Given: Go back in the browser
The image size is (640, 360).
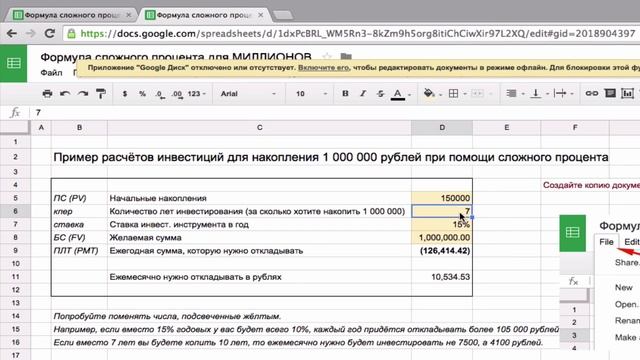Looking at the screenshot, I should pos(12,33).
